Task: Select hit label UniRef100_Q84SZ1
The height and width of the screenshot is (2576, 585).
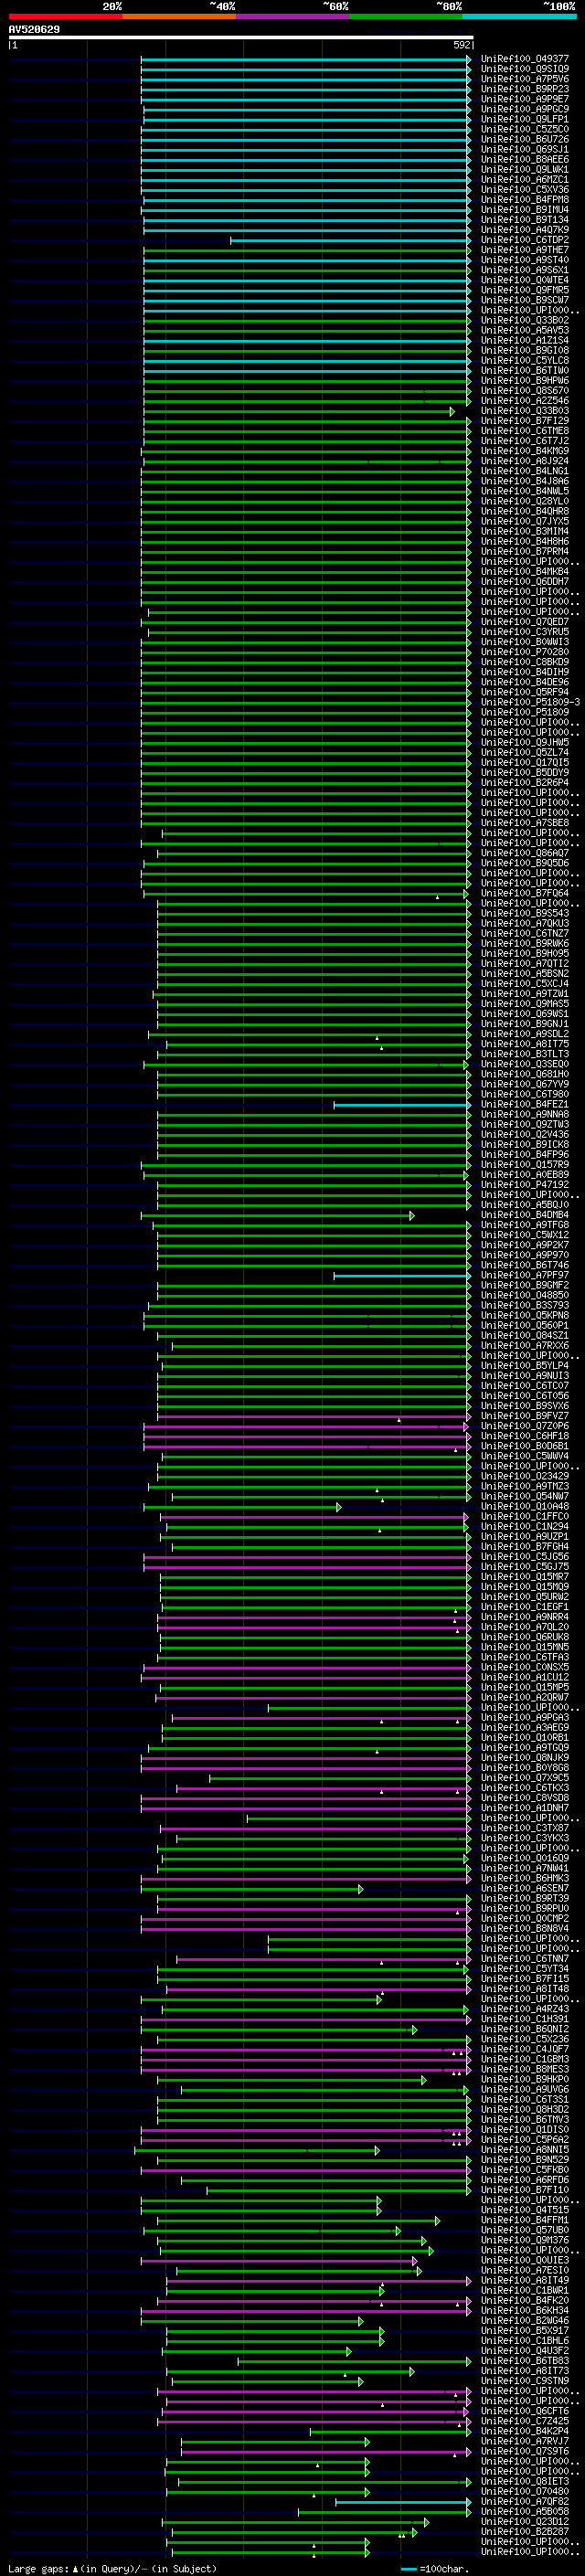Action: click(x=525, y=1336)
